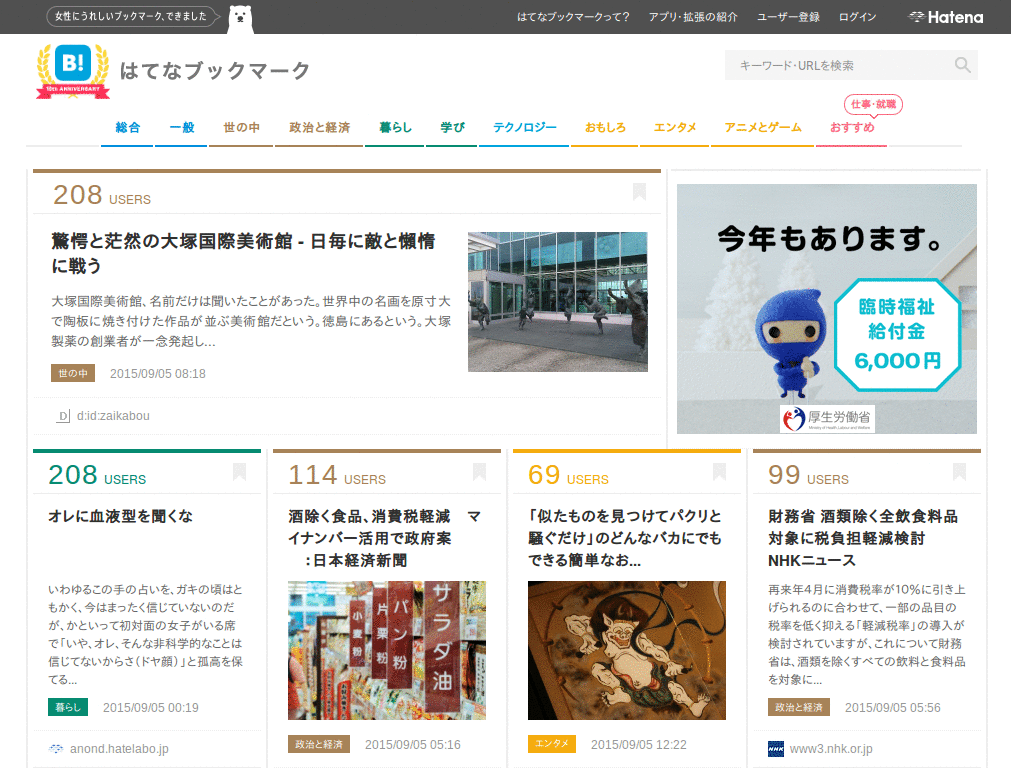Click the 世の中 tag on featured article
Viewport: 1024px width, 768px height.
pyautogui.click(x=72, y=373)
